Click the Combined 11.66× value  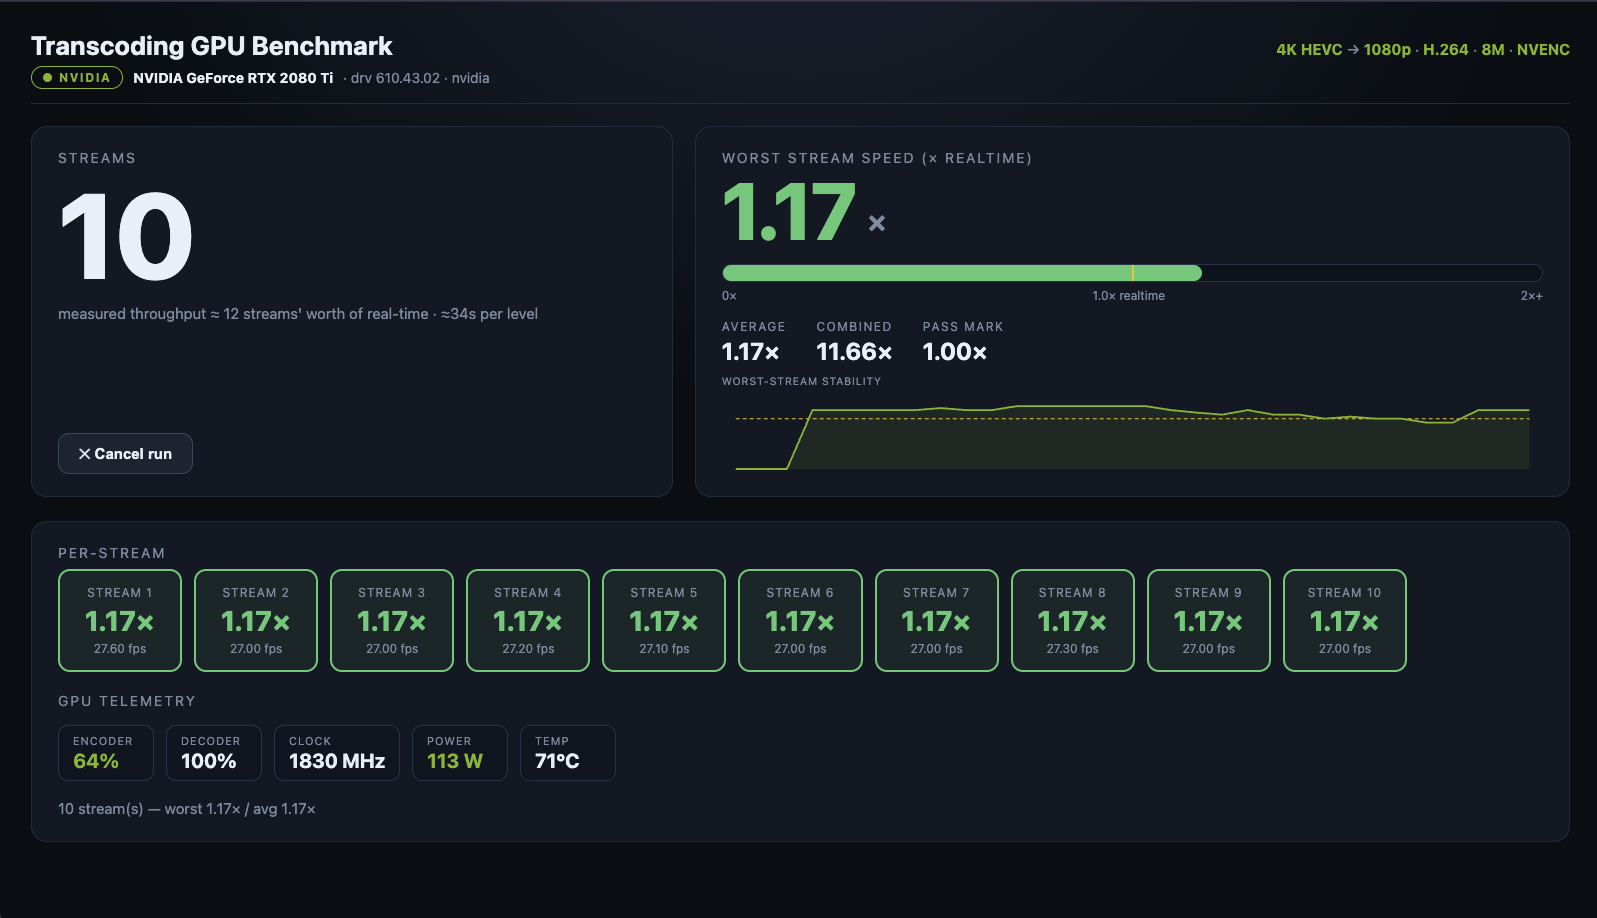854,352
